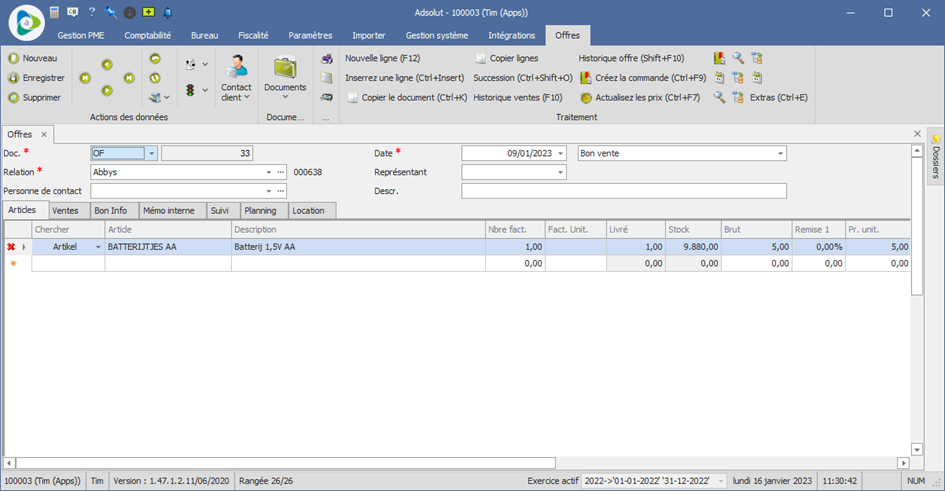Open the Artikel dropdown in the first row

(x=98, y=247)
